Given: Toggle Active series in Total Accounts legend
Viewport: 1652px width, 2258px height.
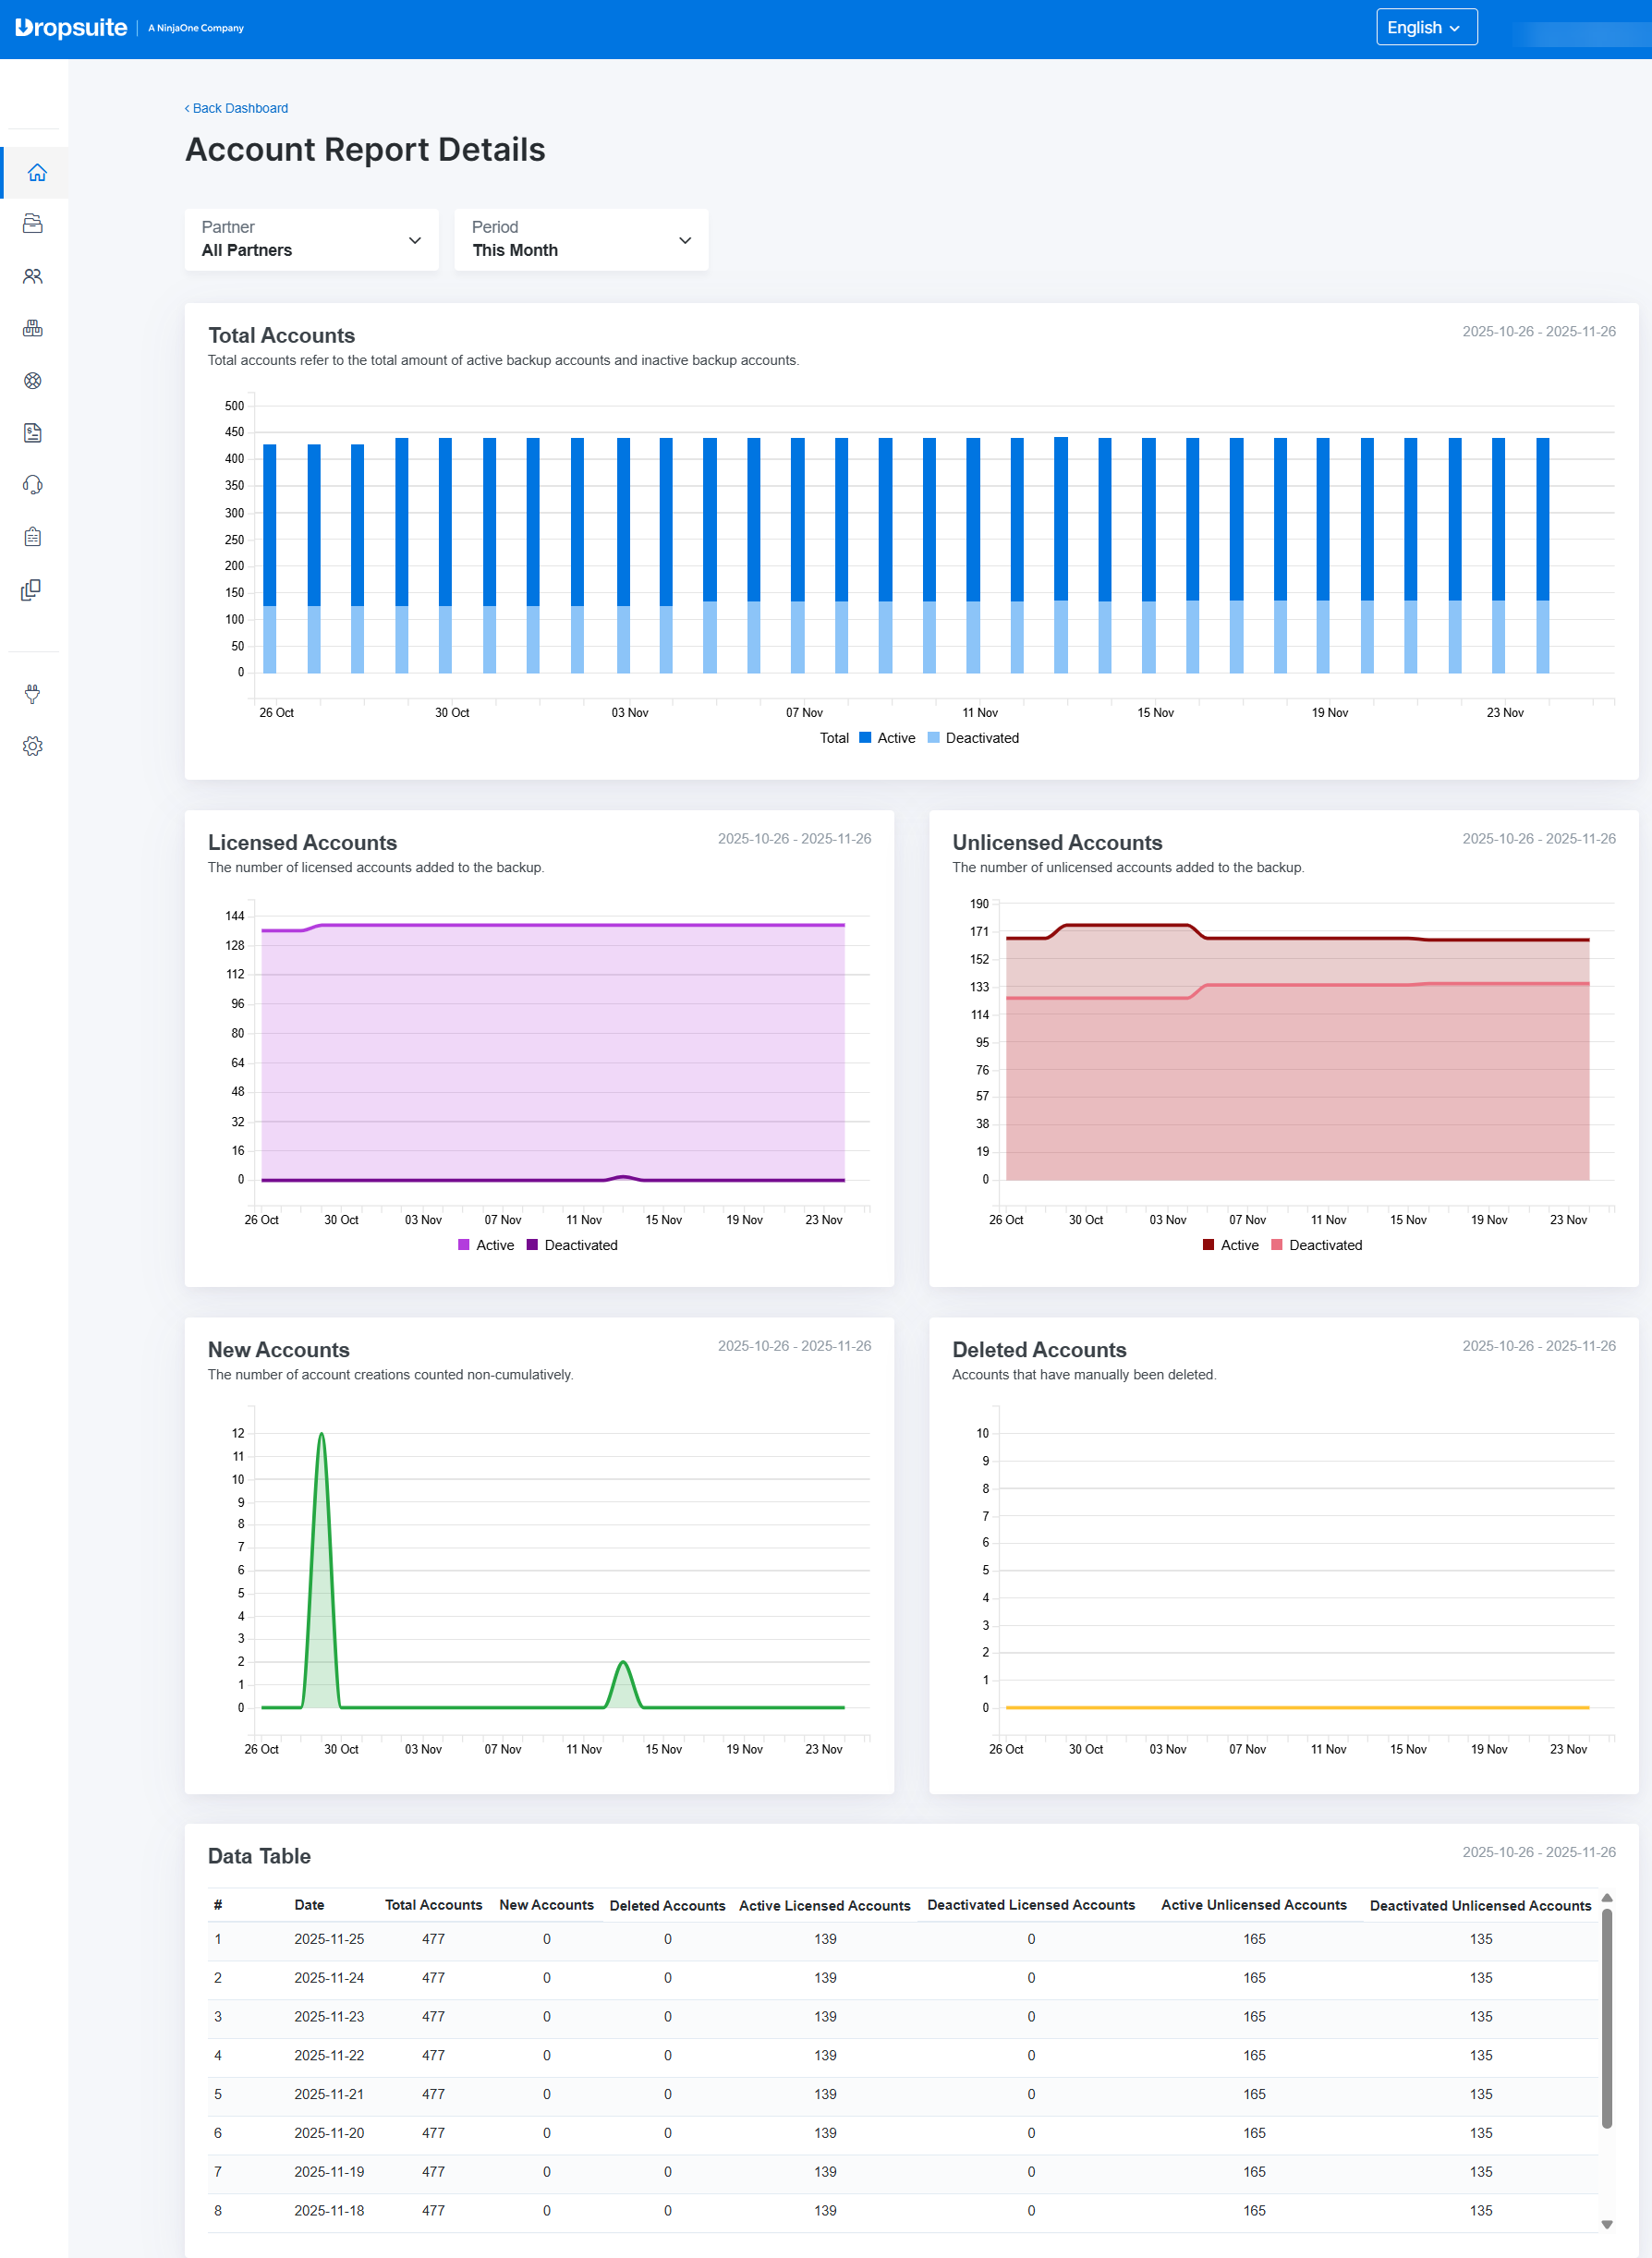Looking at the screenshot, I should [x=887, y=738].
